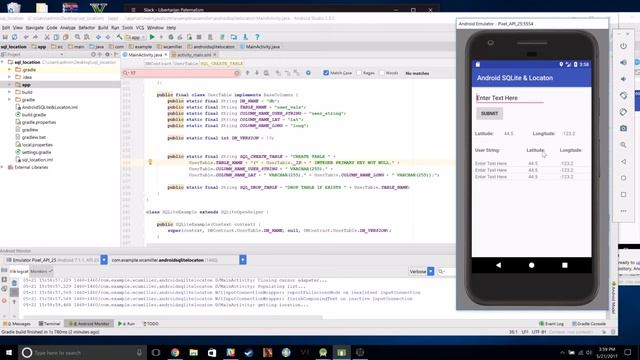
Task: Toggle Regex checkbox in find bar
Action: 359,73
